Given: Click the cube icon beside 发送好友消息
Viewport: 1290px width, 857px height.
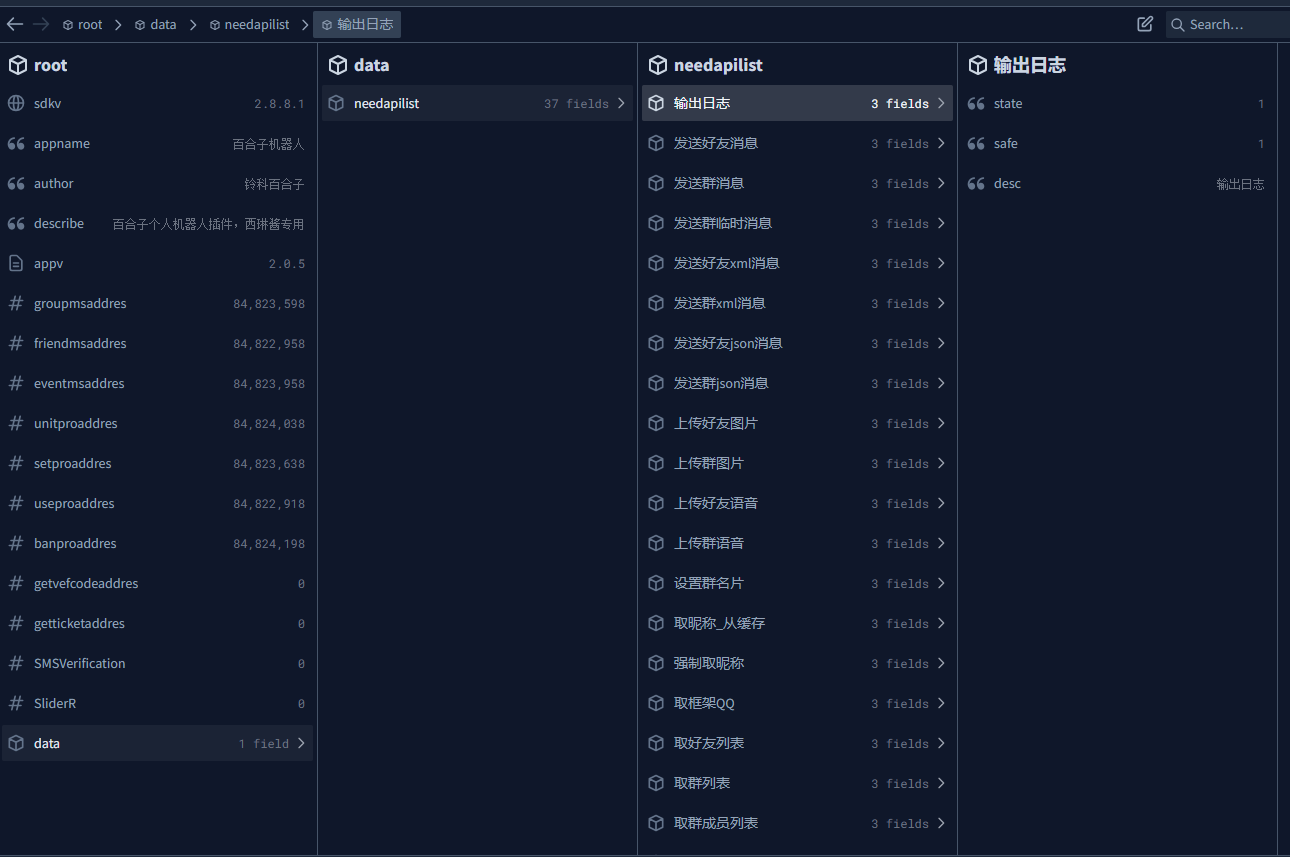Looking at the screenshot, I should point(656,143).
